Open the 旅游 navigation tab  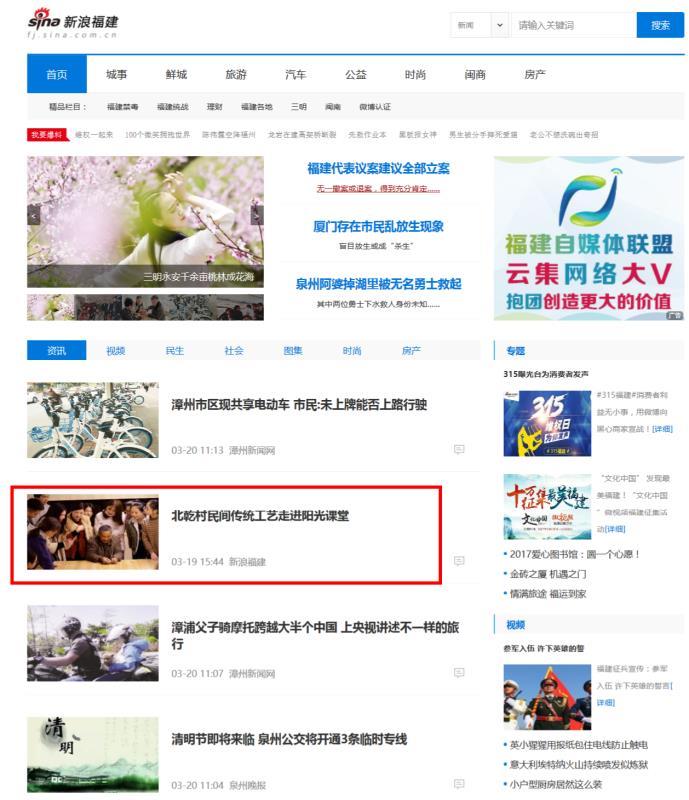point(236,74)
